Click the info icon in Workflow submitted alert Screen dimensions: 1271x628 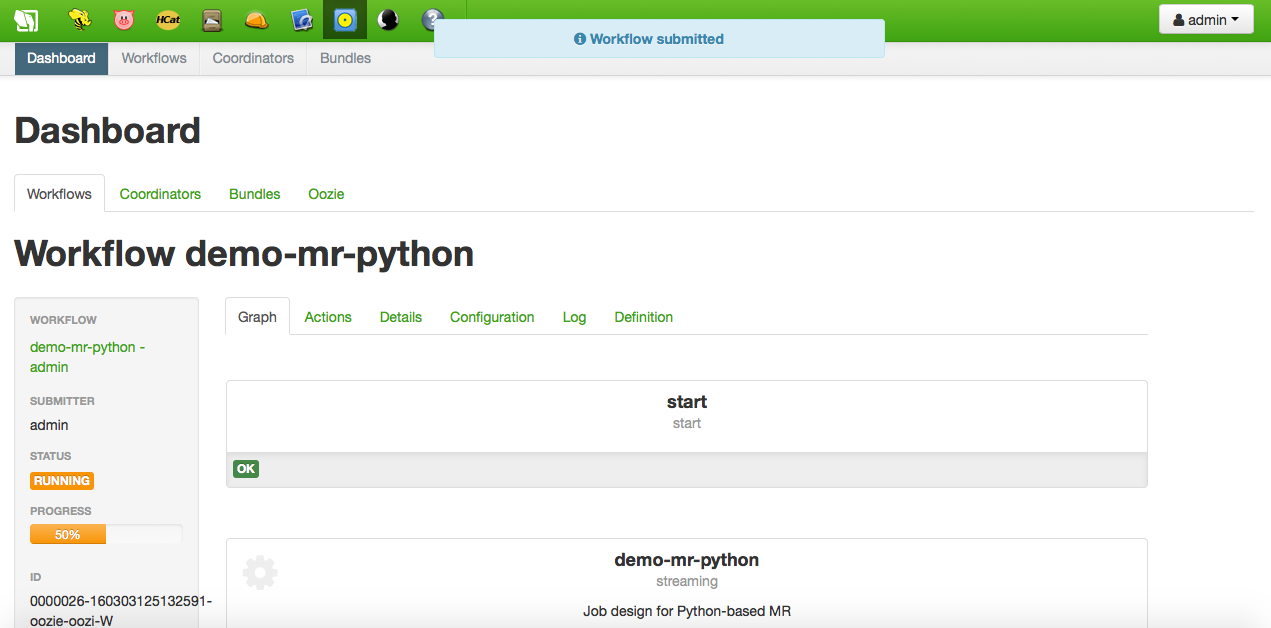(580, 39)
